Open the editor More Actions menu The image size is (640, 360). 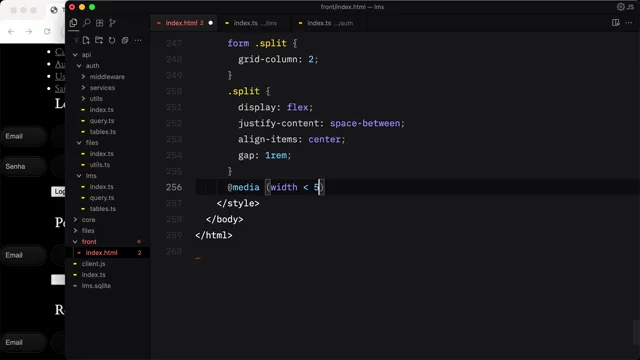click(x=629, y=23)
